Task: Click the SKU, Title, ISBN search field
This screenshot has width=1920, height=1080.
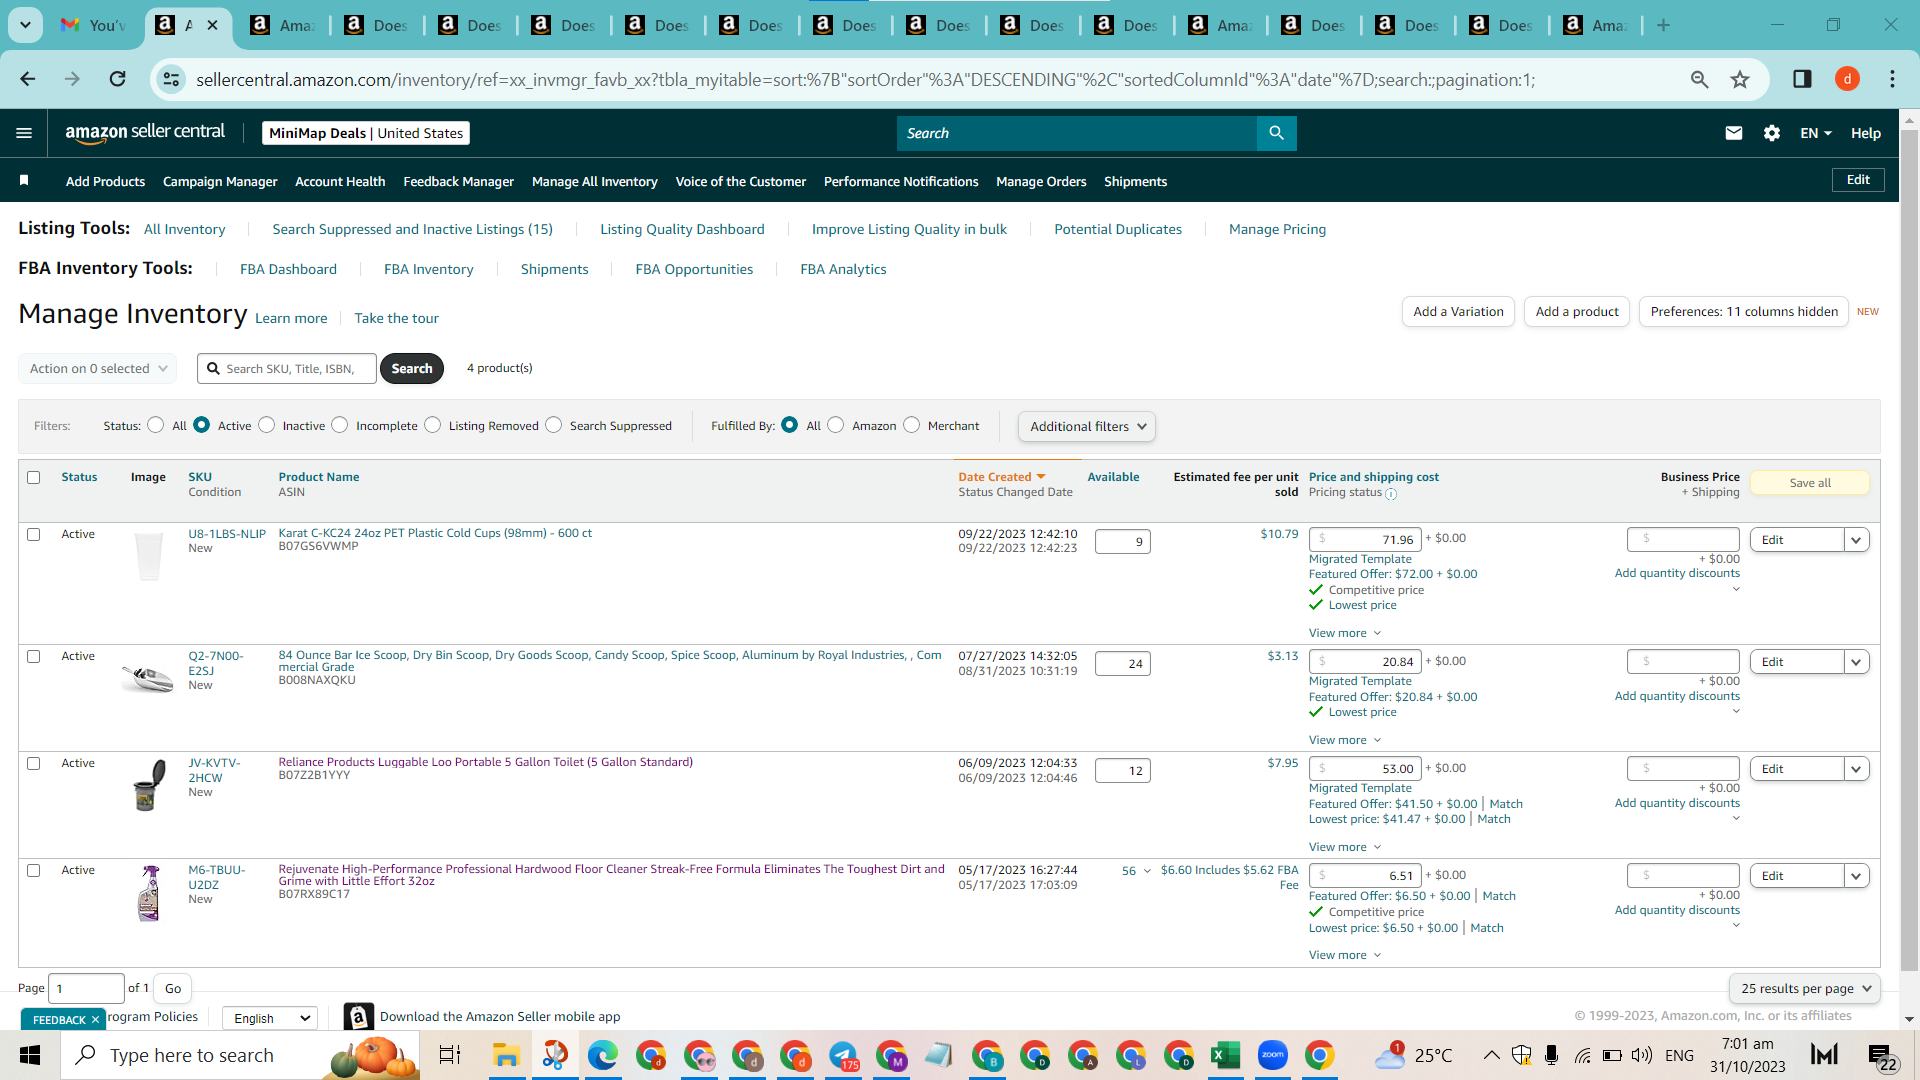Action: [288, 368]
